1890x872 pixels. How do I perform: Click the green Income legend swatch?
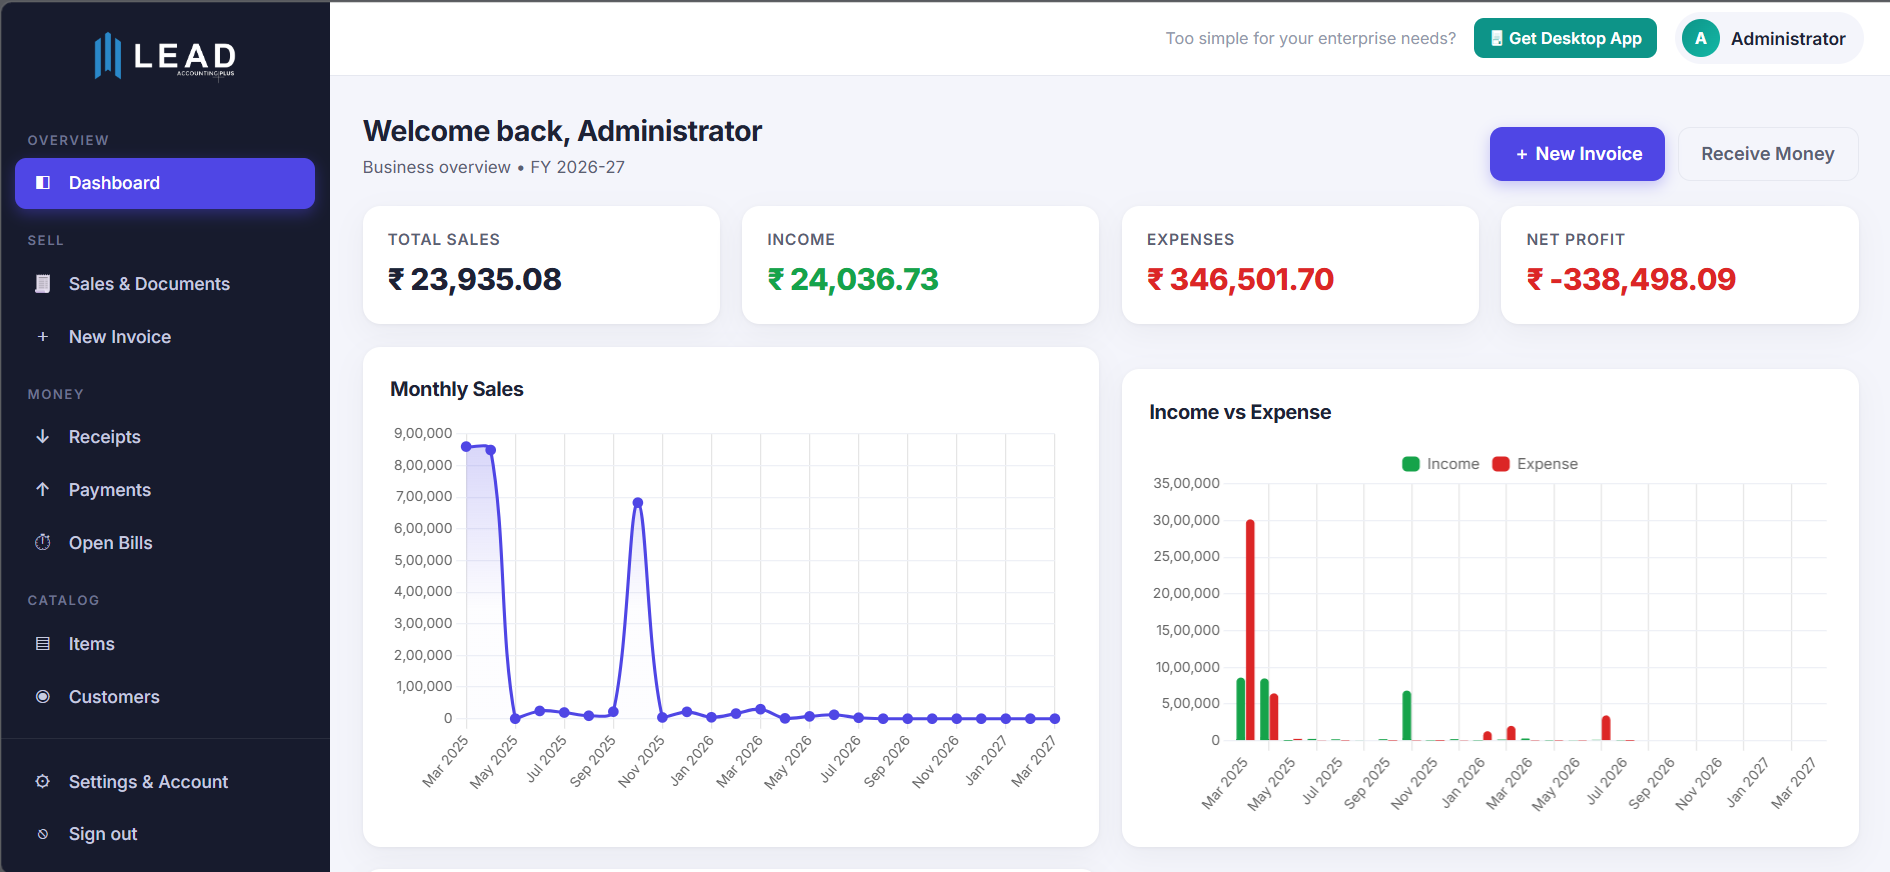1411,464
